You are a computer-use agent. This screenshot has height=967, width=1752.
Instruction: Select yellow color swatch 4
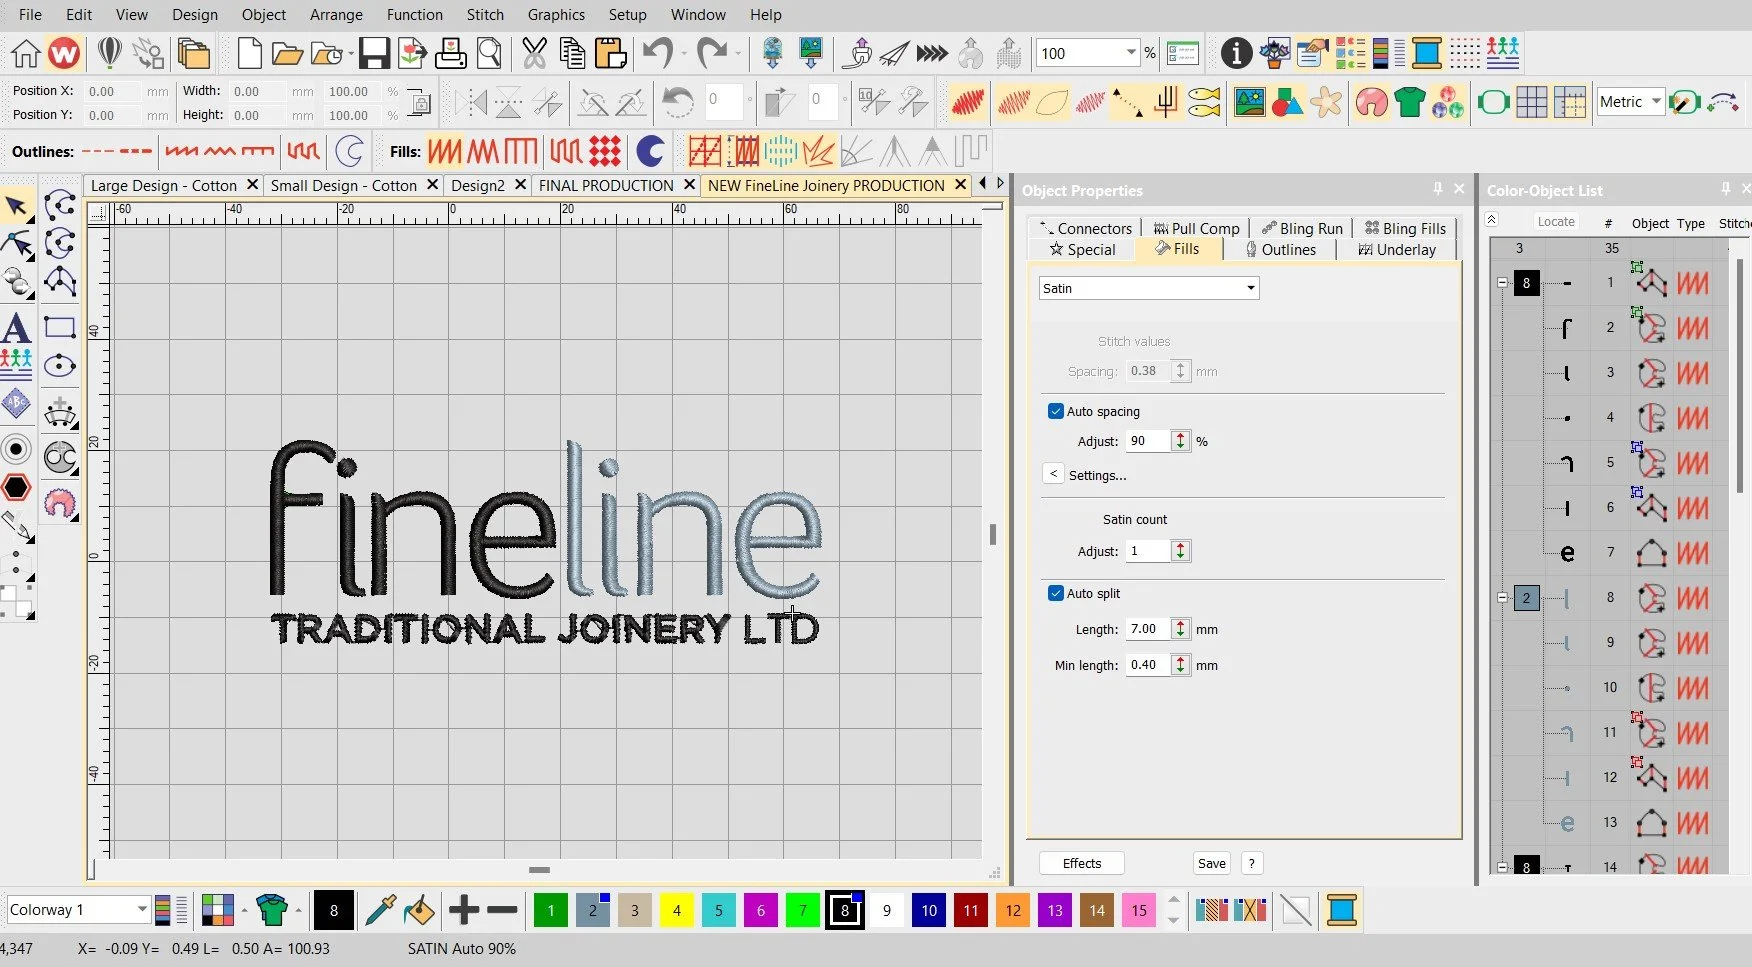click(676, 910)
